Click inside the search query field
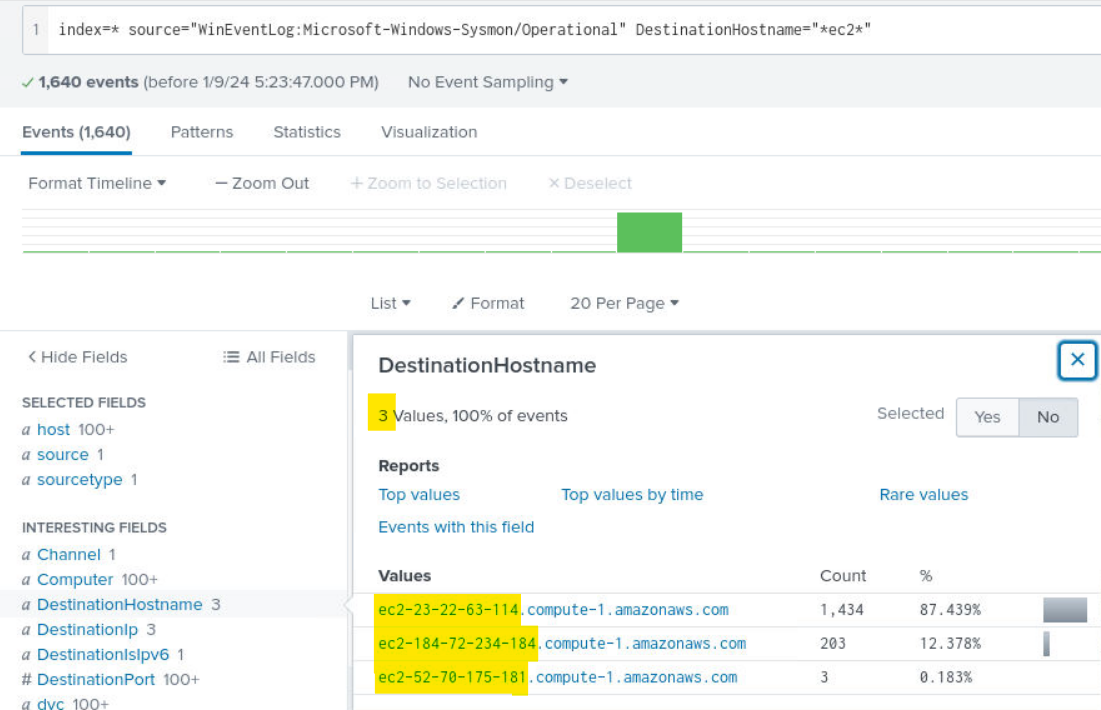 560,29
